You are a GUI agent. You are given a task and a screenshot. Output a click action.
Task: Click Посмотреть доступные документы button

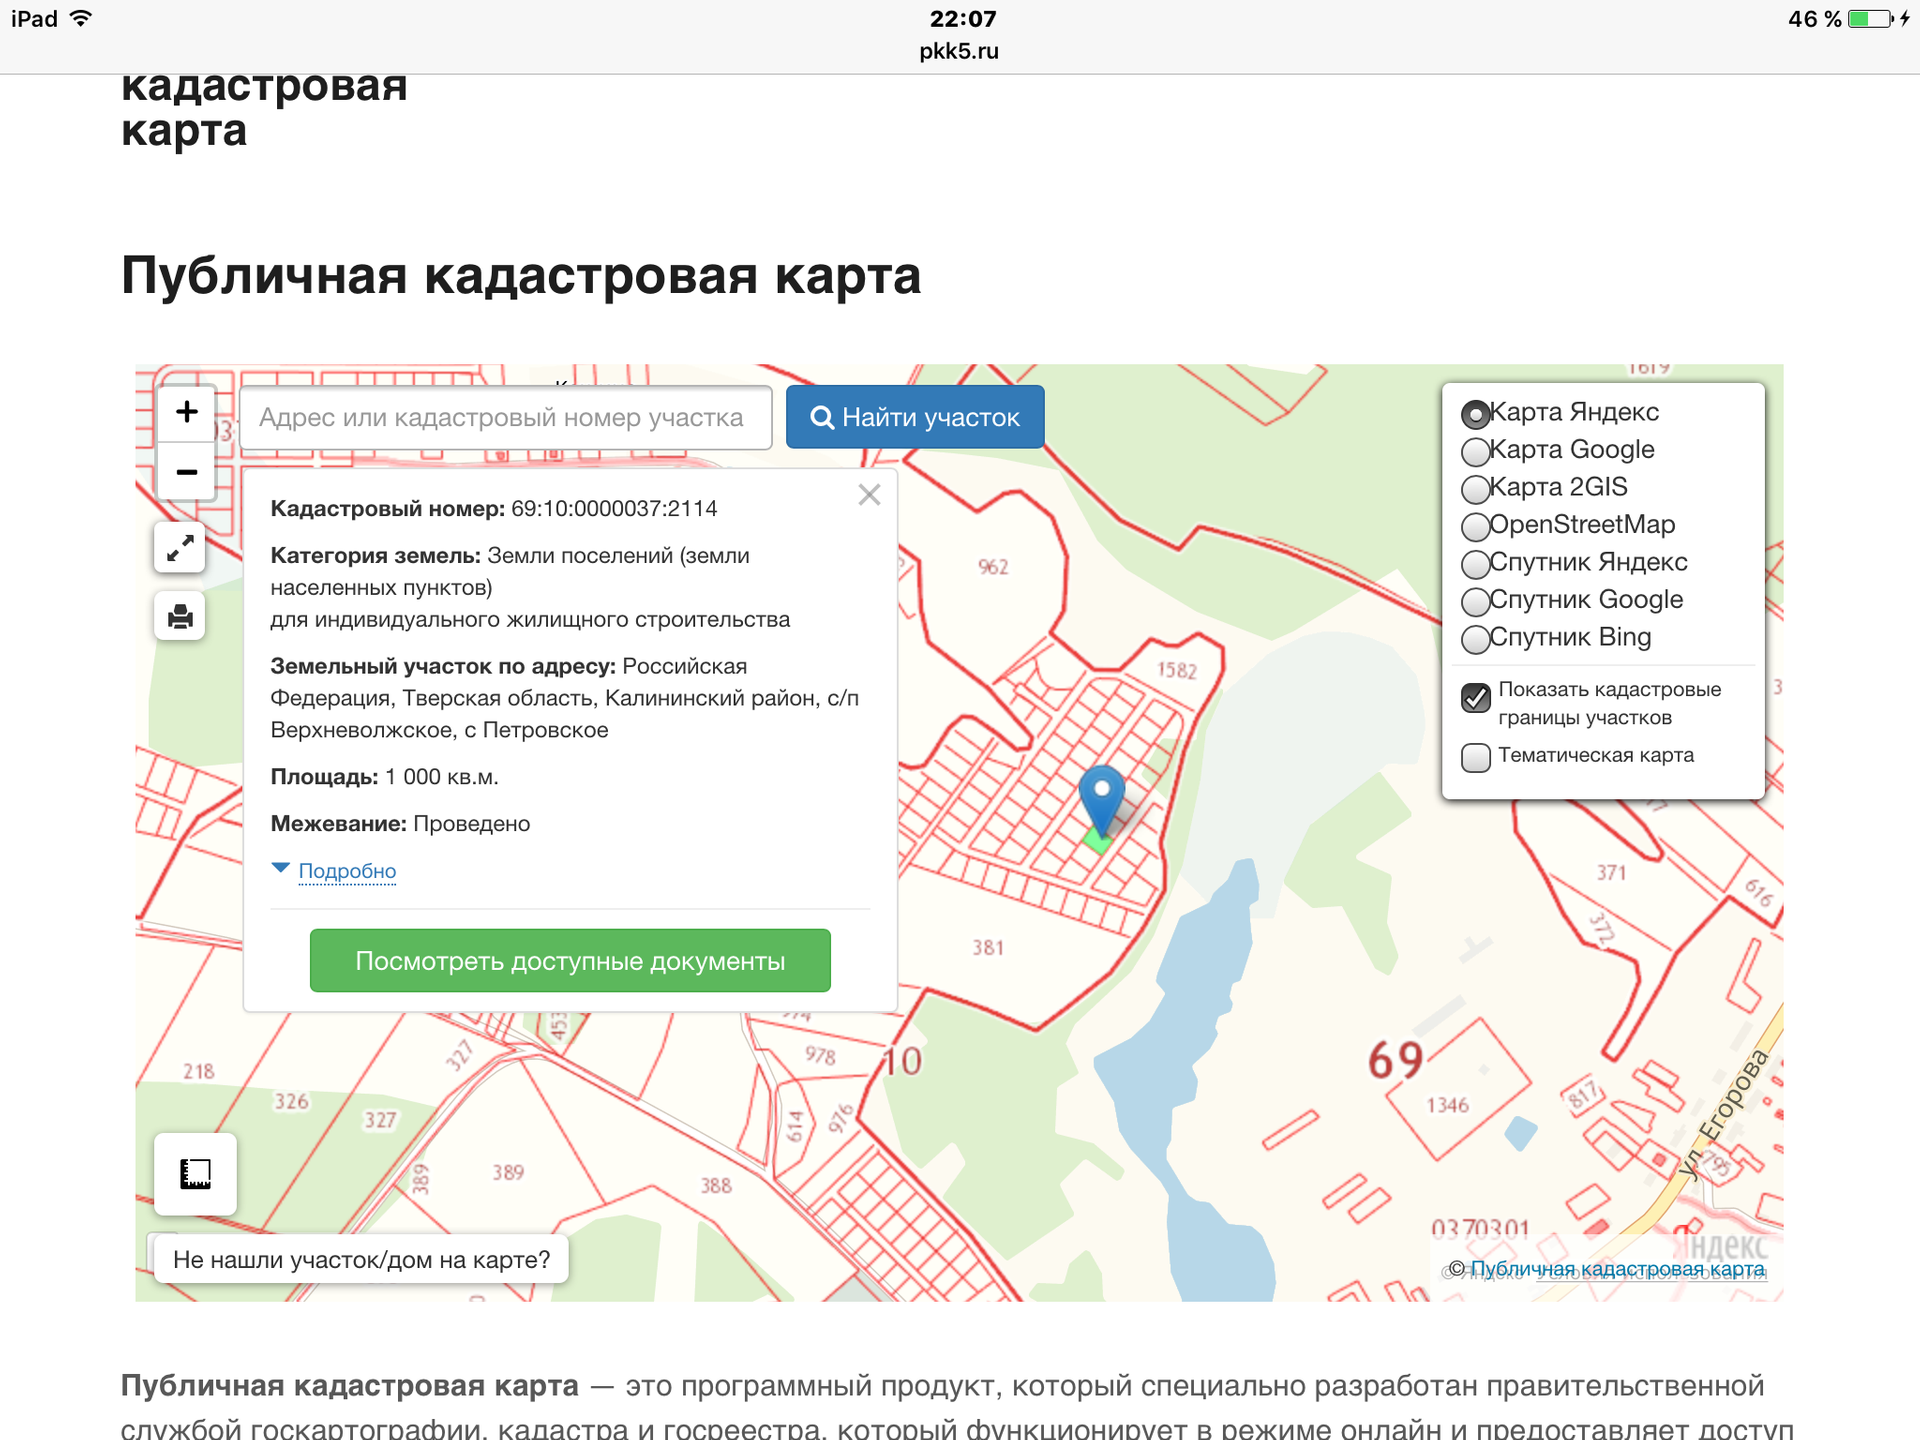pos(570,961)
